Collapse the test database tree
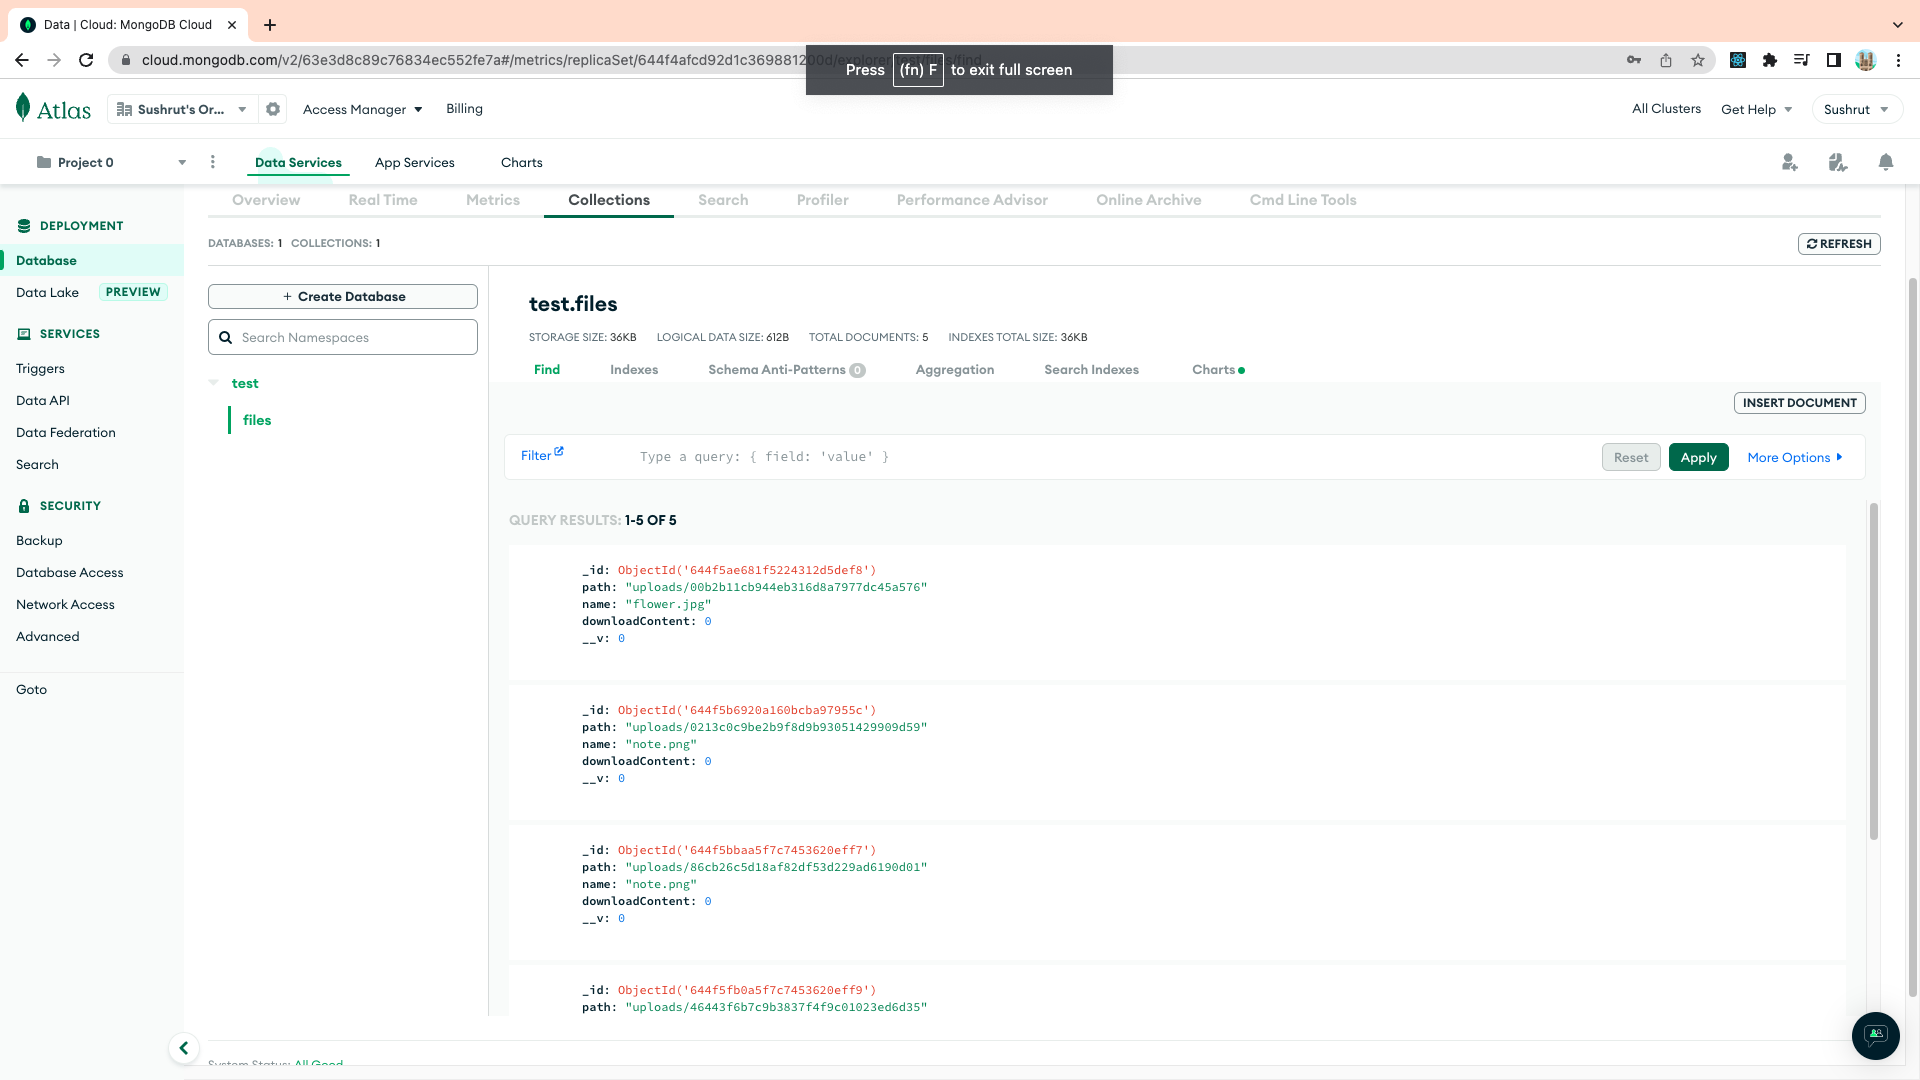 (x=214, y=382)
